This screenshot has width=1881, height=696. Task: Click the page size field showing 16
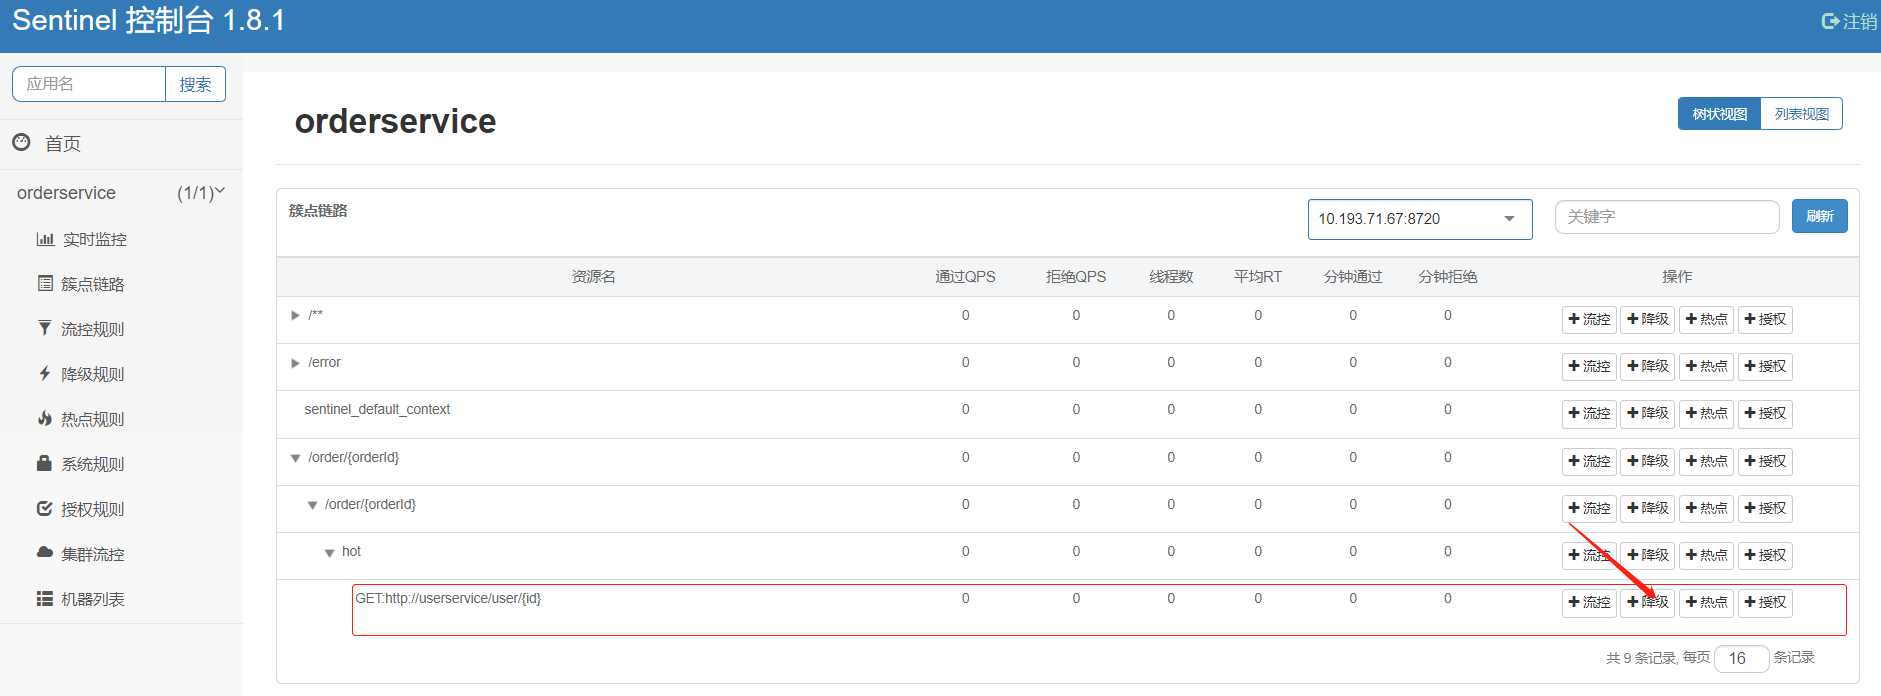1741,658
